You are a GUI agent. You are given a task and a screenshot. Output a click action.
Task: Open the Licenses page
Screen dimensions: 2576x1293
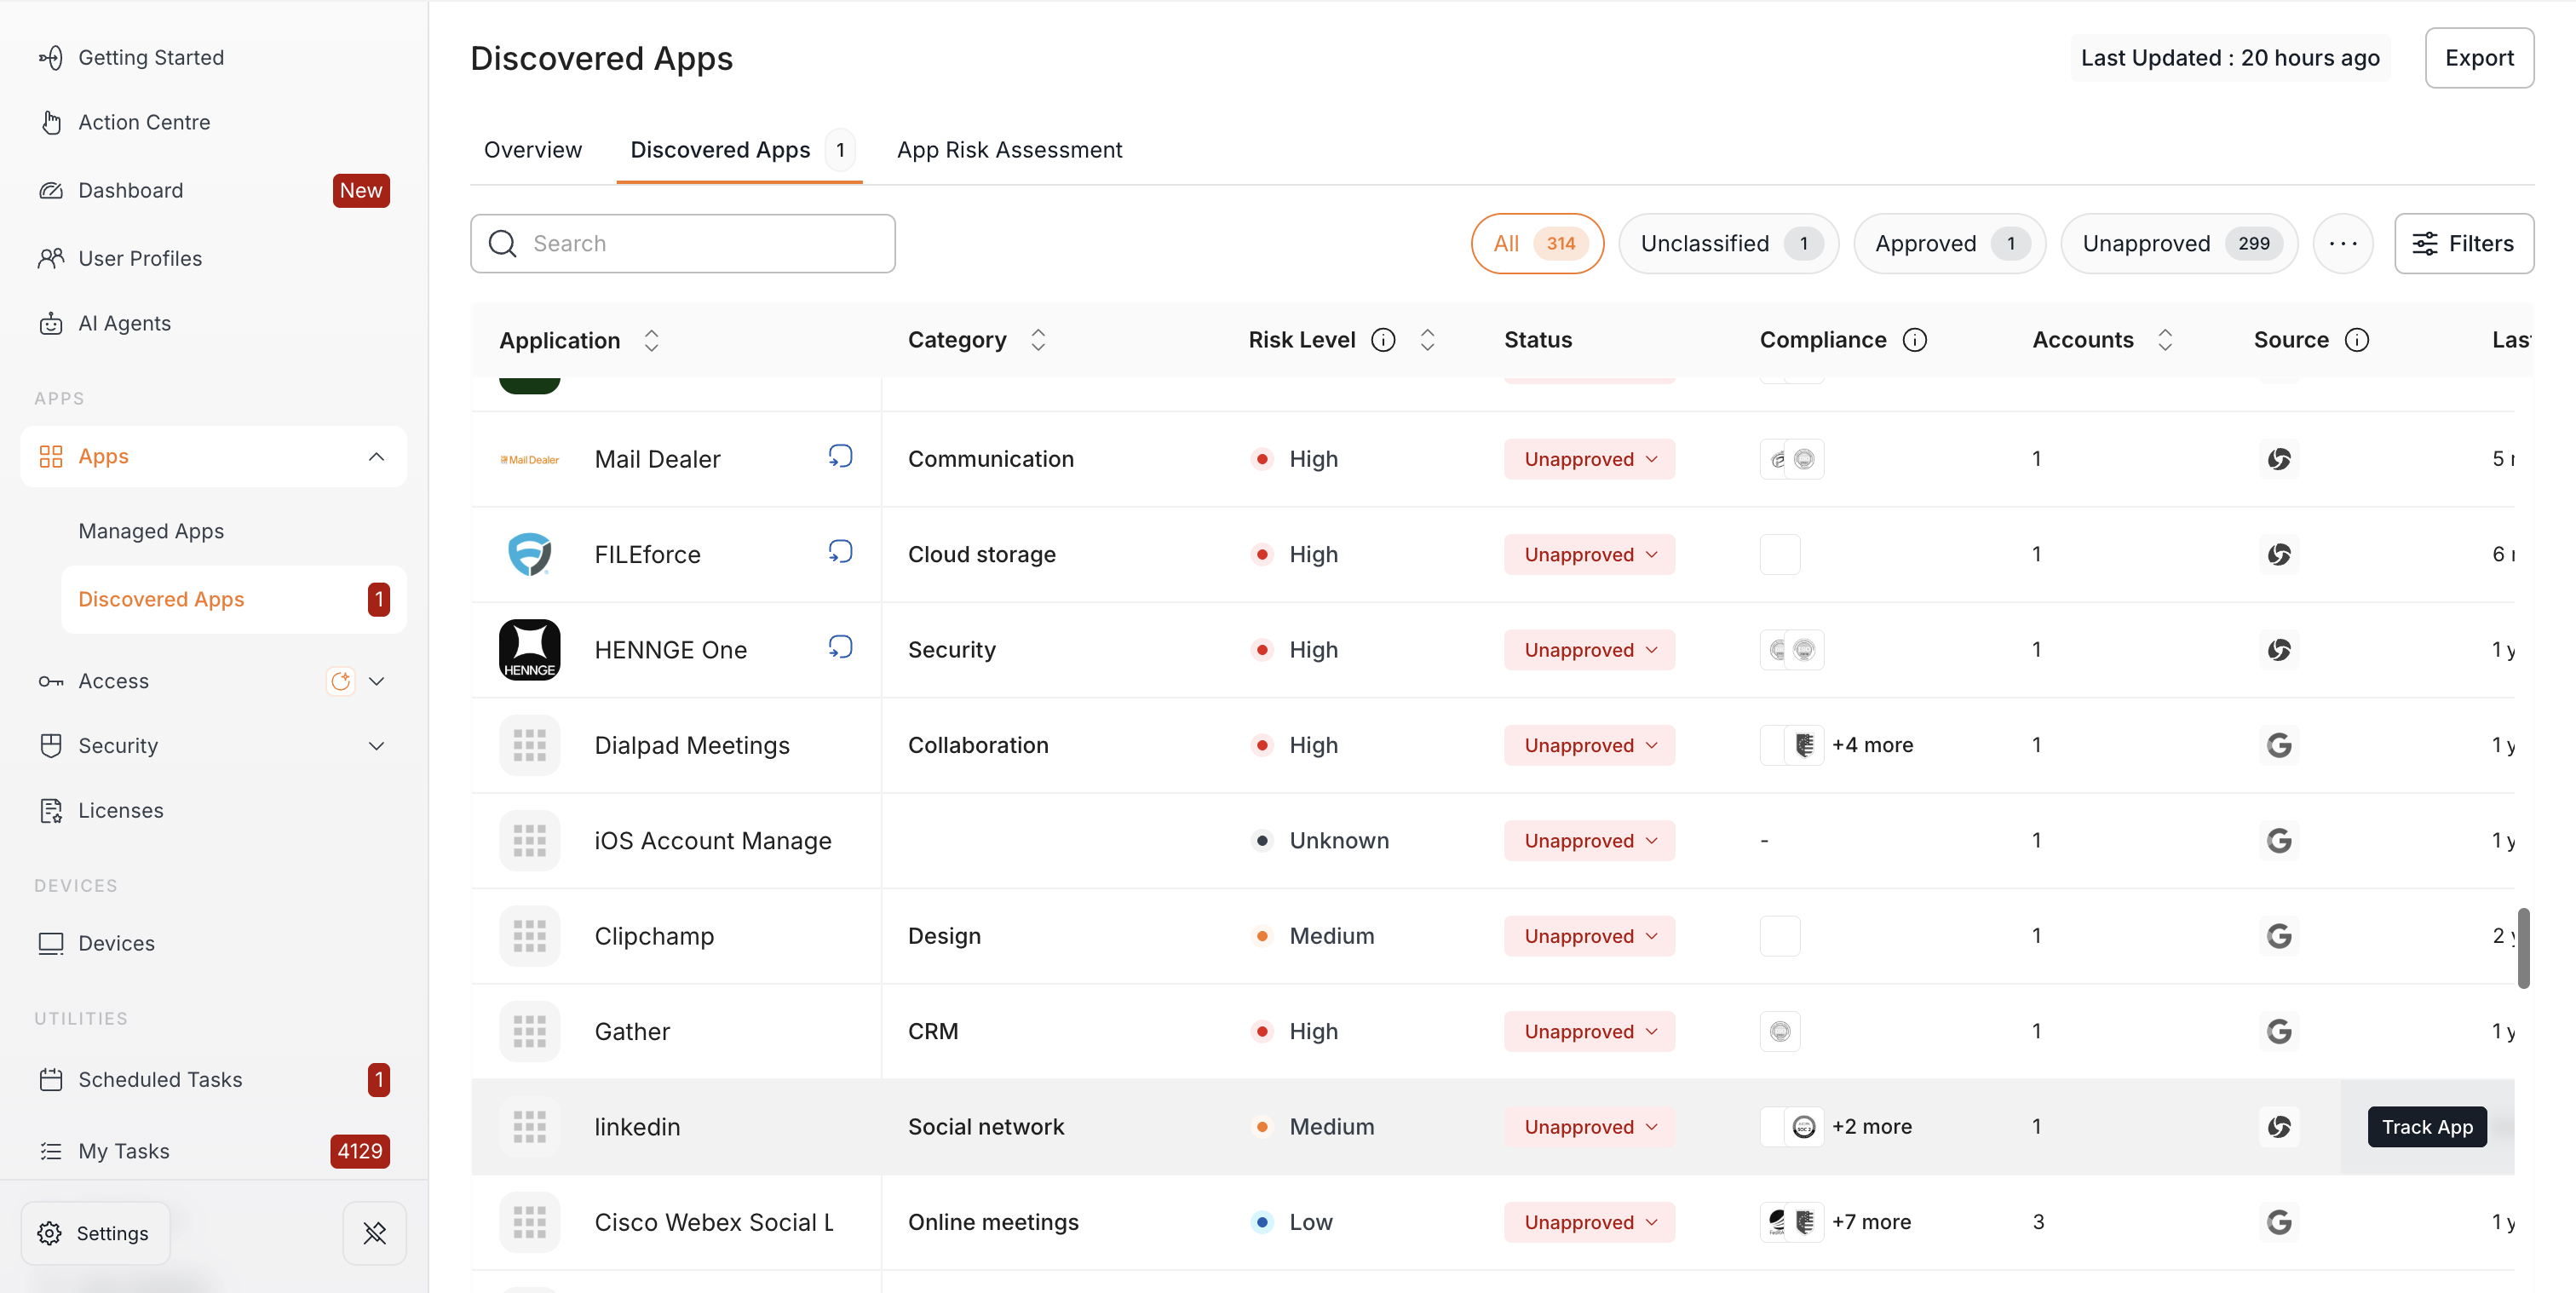pos(100,810)
